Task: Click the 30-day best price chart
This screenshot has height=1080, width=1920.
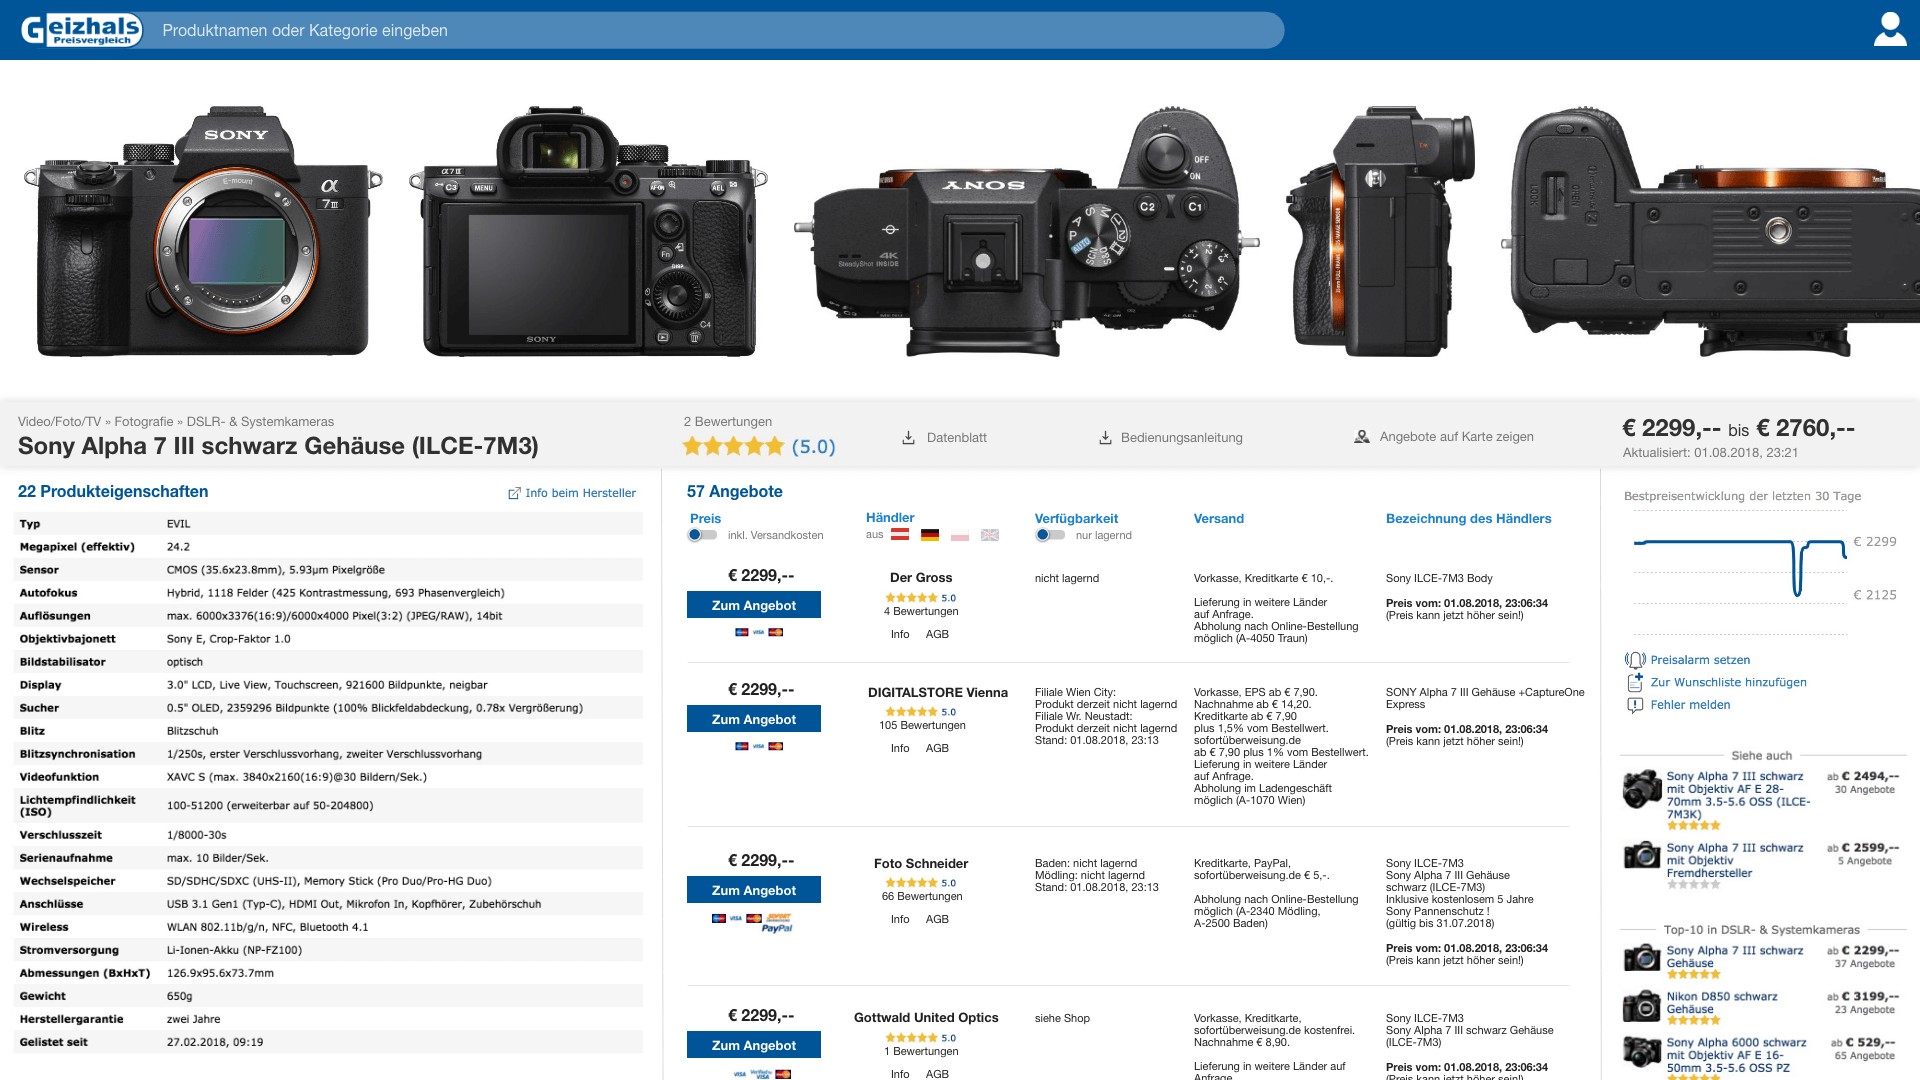Action: pos(1740,570)
